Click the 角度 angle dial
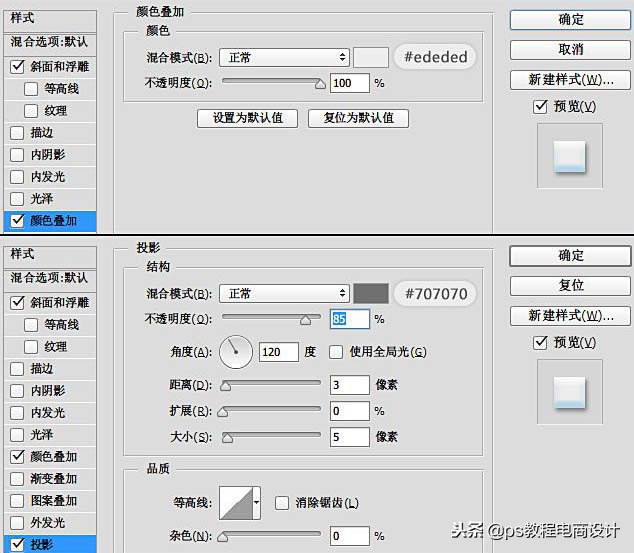 point(236,352)
